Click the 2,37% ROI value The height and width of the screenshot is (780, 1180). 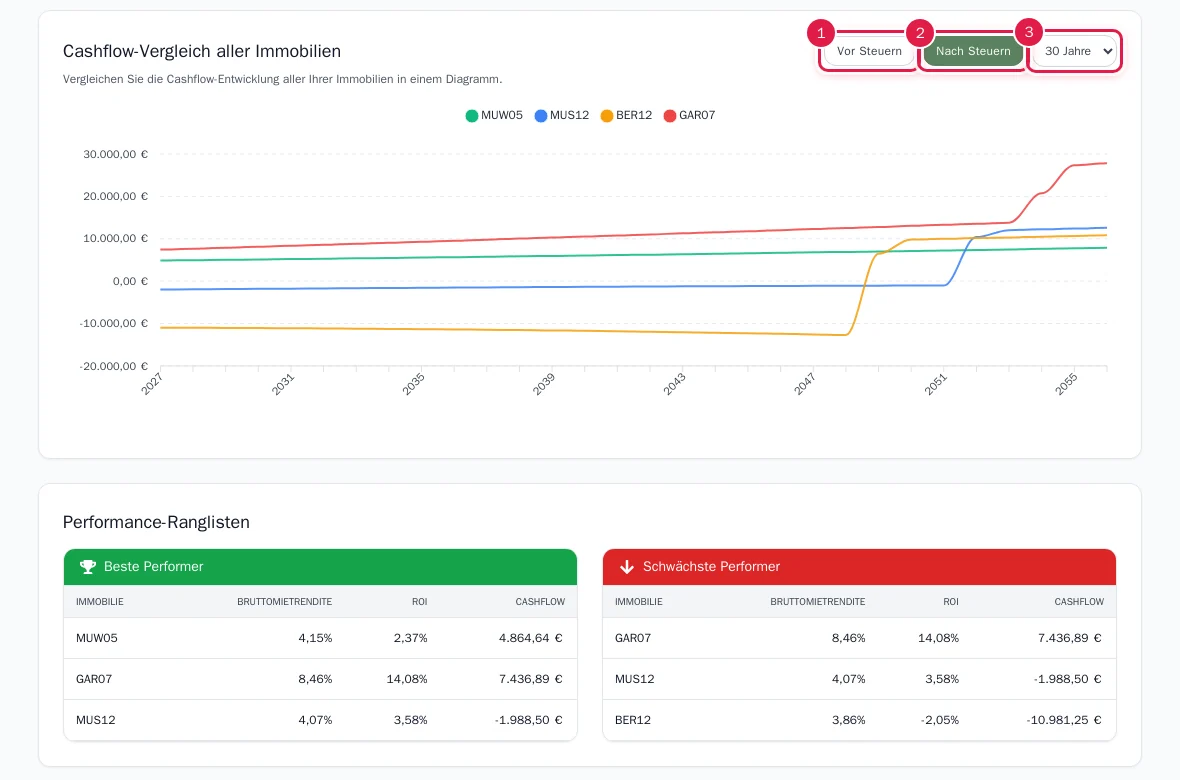point(410,638)
